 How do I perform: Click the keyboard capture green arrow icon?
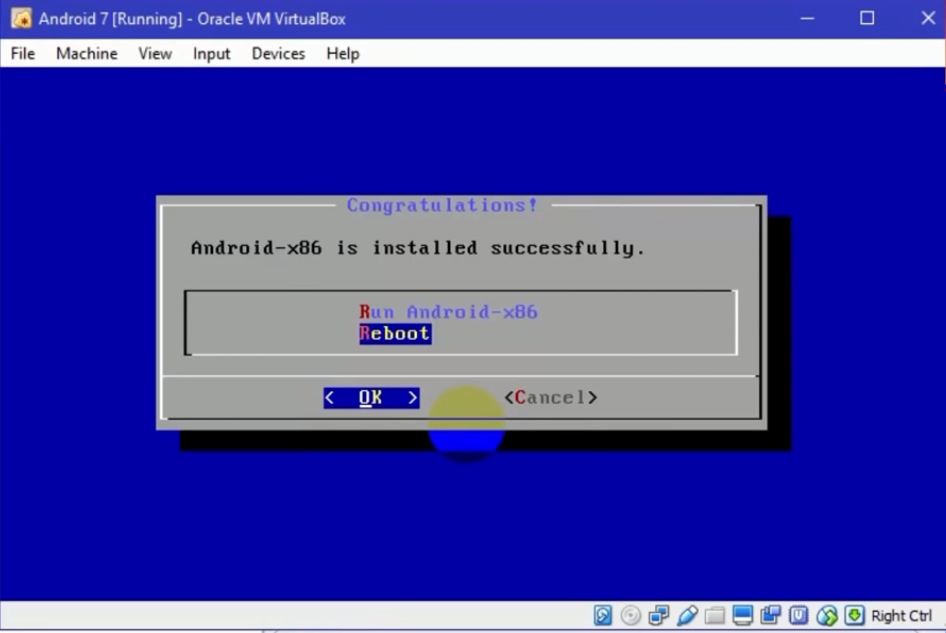tap(854, 616)
